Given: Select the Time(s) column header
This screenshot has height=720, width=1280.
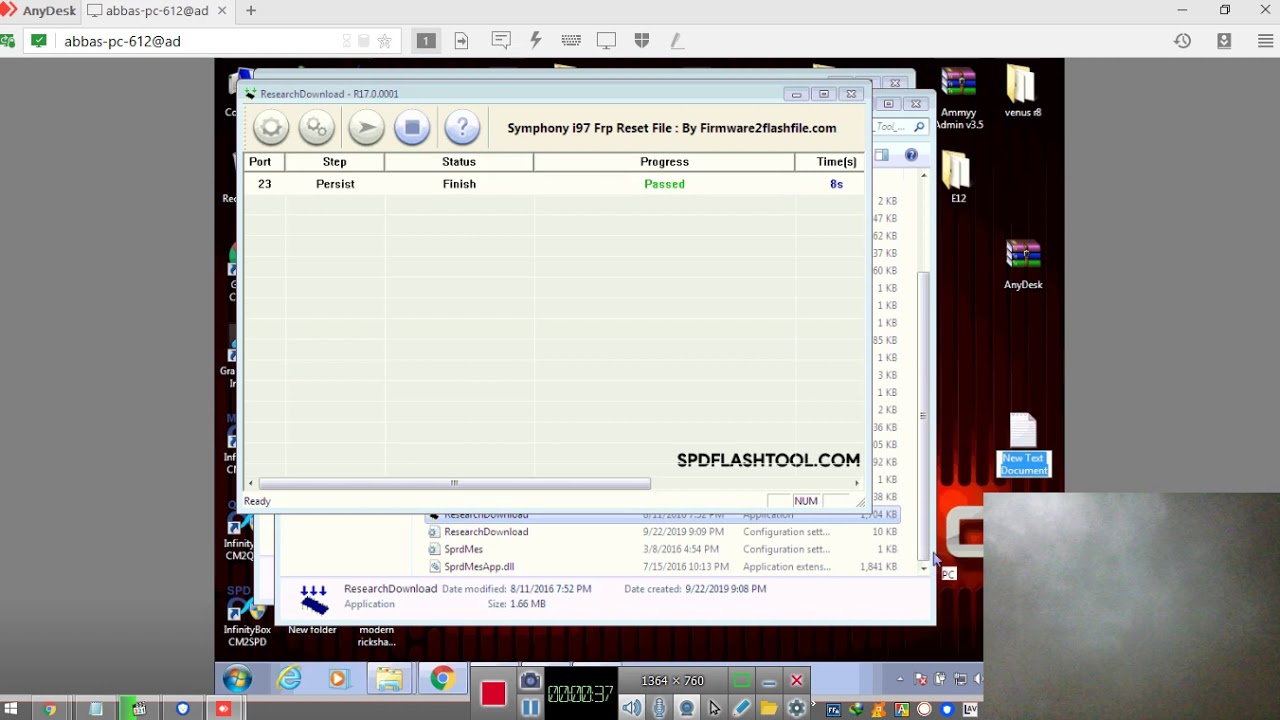Looking at the screenshot, I should point(830,162).
